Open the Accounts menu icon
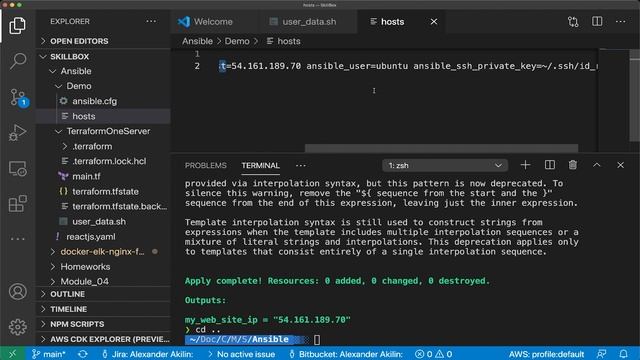The height and width of the screenshot is (360, 640). click(x=18, y=291)
